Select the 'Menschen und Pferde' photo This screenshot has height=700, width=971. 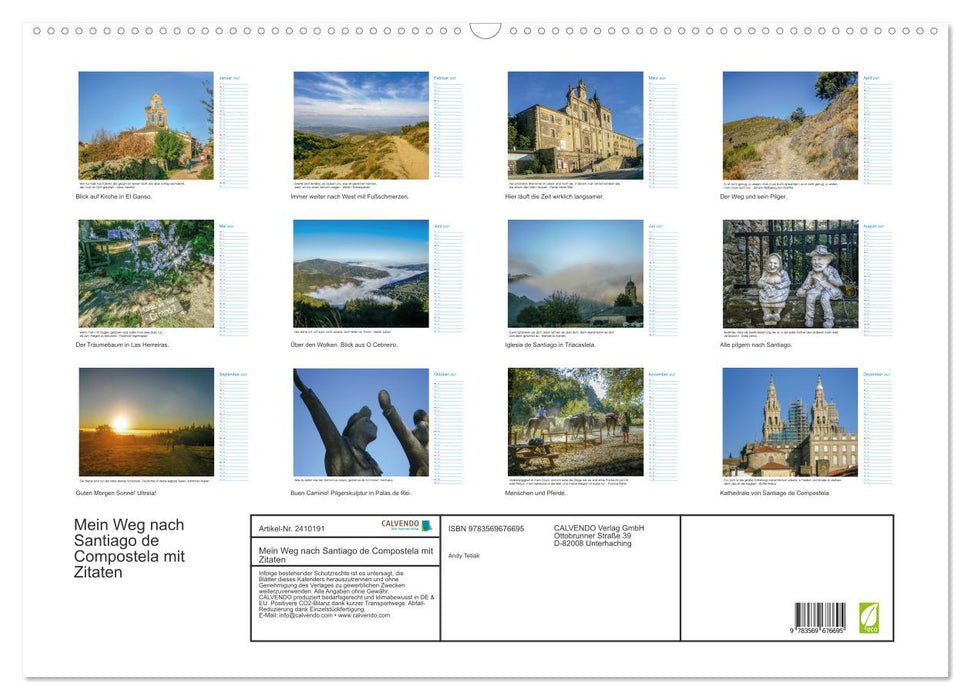(x=575, y=422)
